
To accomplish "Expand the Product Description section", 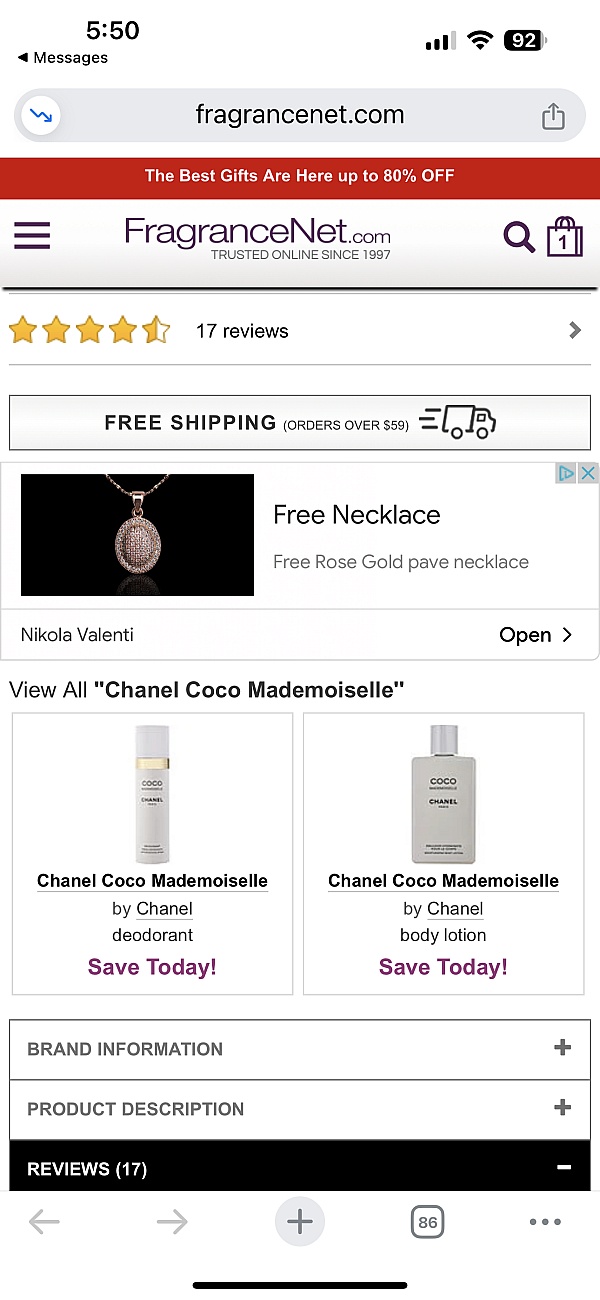I will (x=562, y=1108).
